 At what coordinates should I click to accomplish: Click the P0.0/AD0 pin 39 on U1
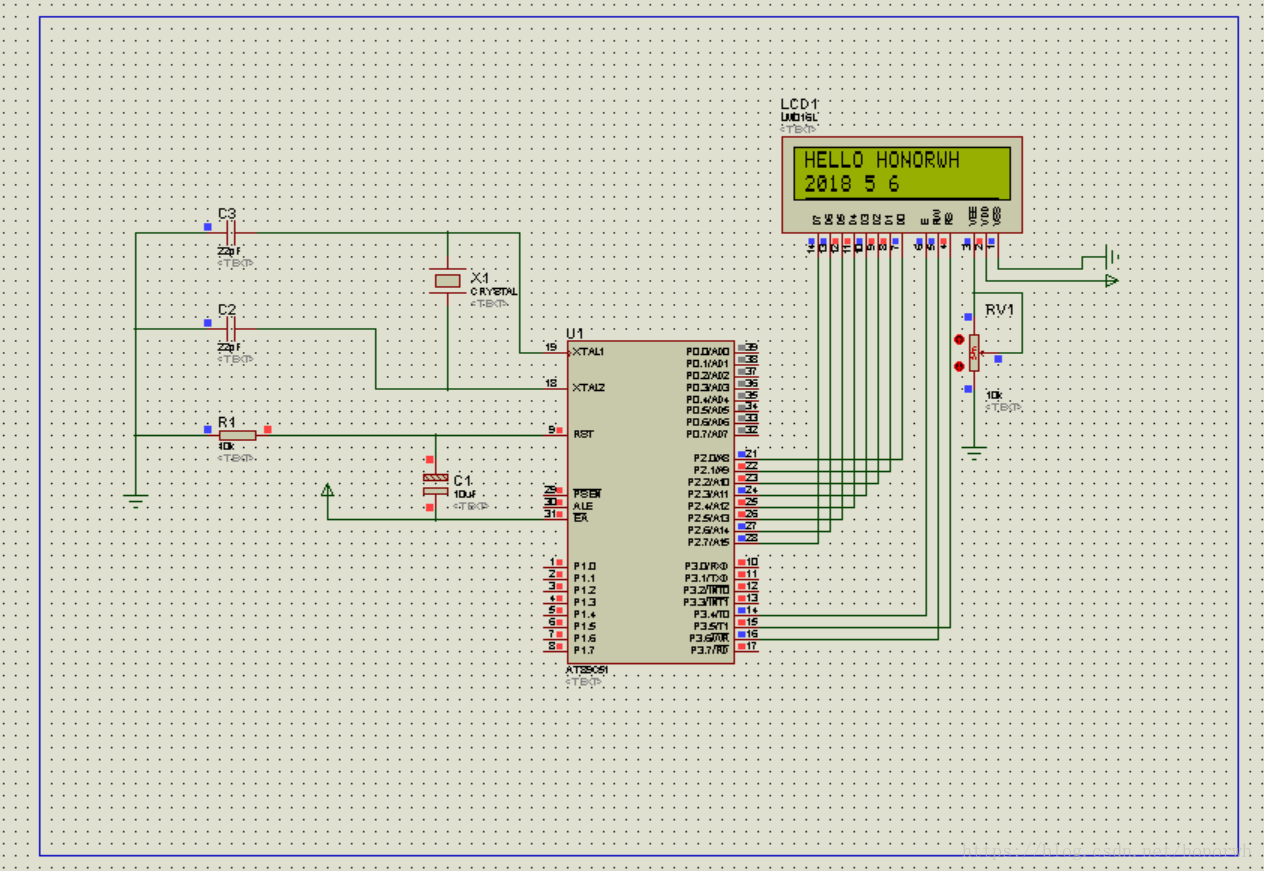tap(747, 351)
